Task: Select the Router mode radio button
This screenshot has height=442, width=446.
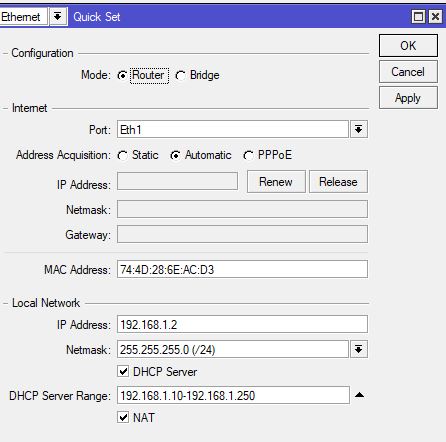Action: pos(122,76)
